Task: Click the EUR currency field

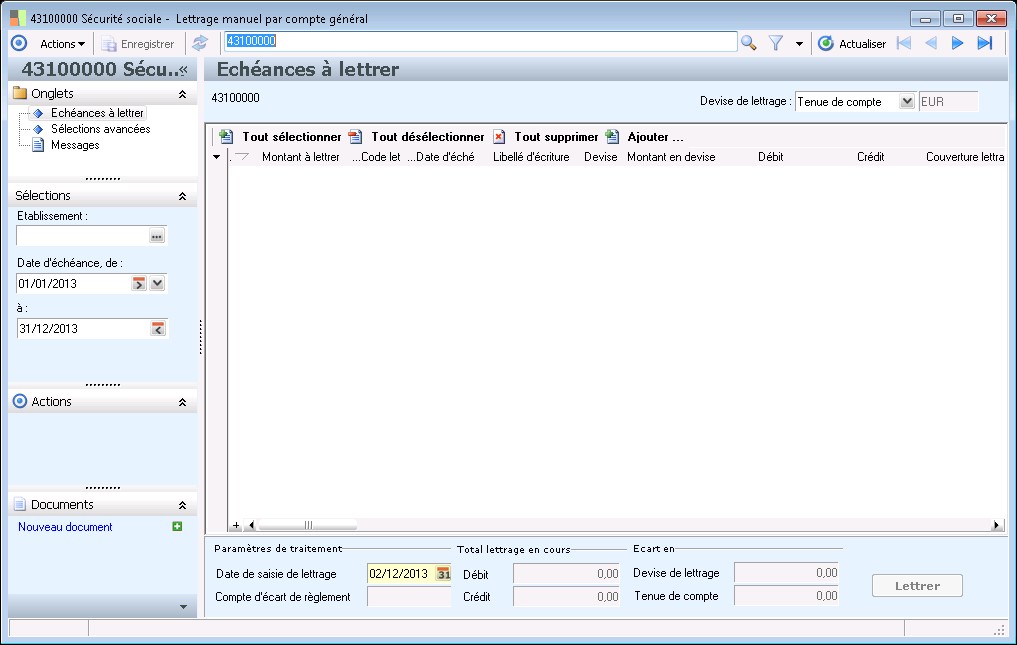Action: (x=948, y=102)
